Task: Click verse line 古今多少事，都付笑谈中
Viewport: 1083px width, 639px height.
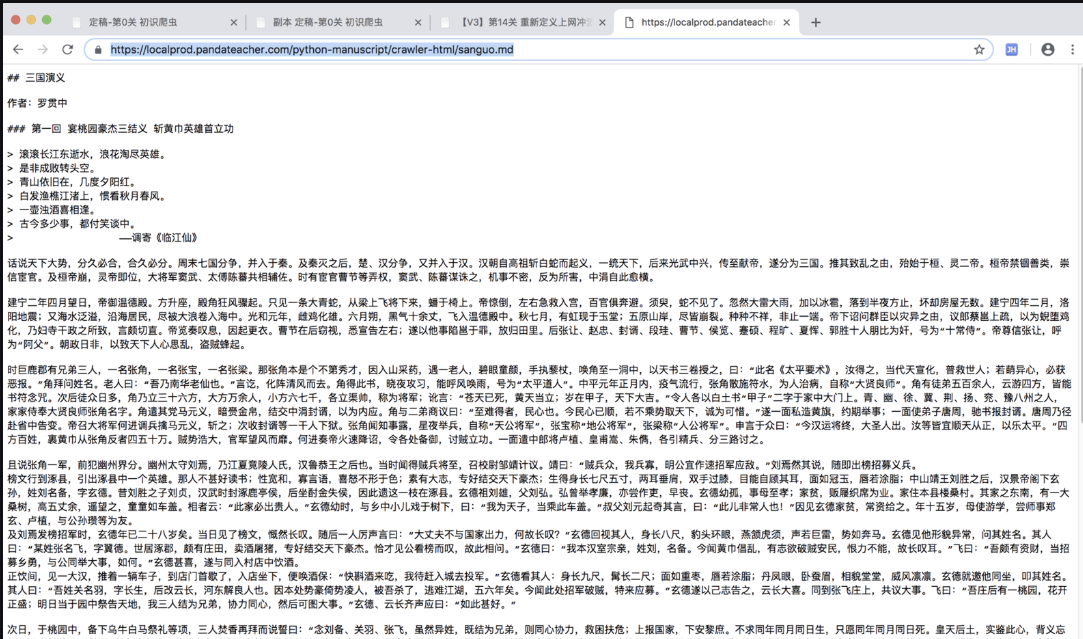Action: 72,223
